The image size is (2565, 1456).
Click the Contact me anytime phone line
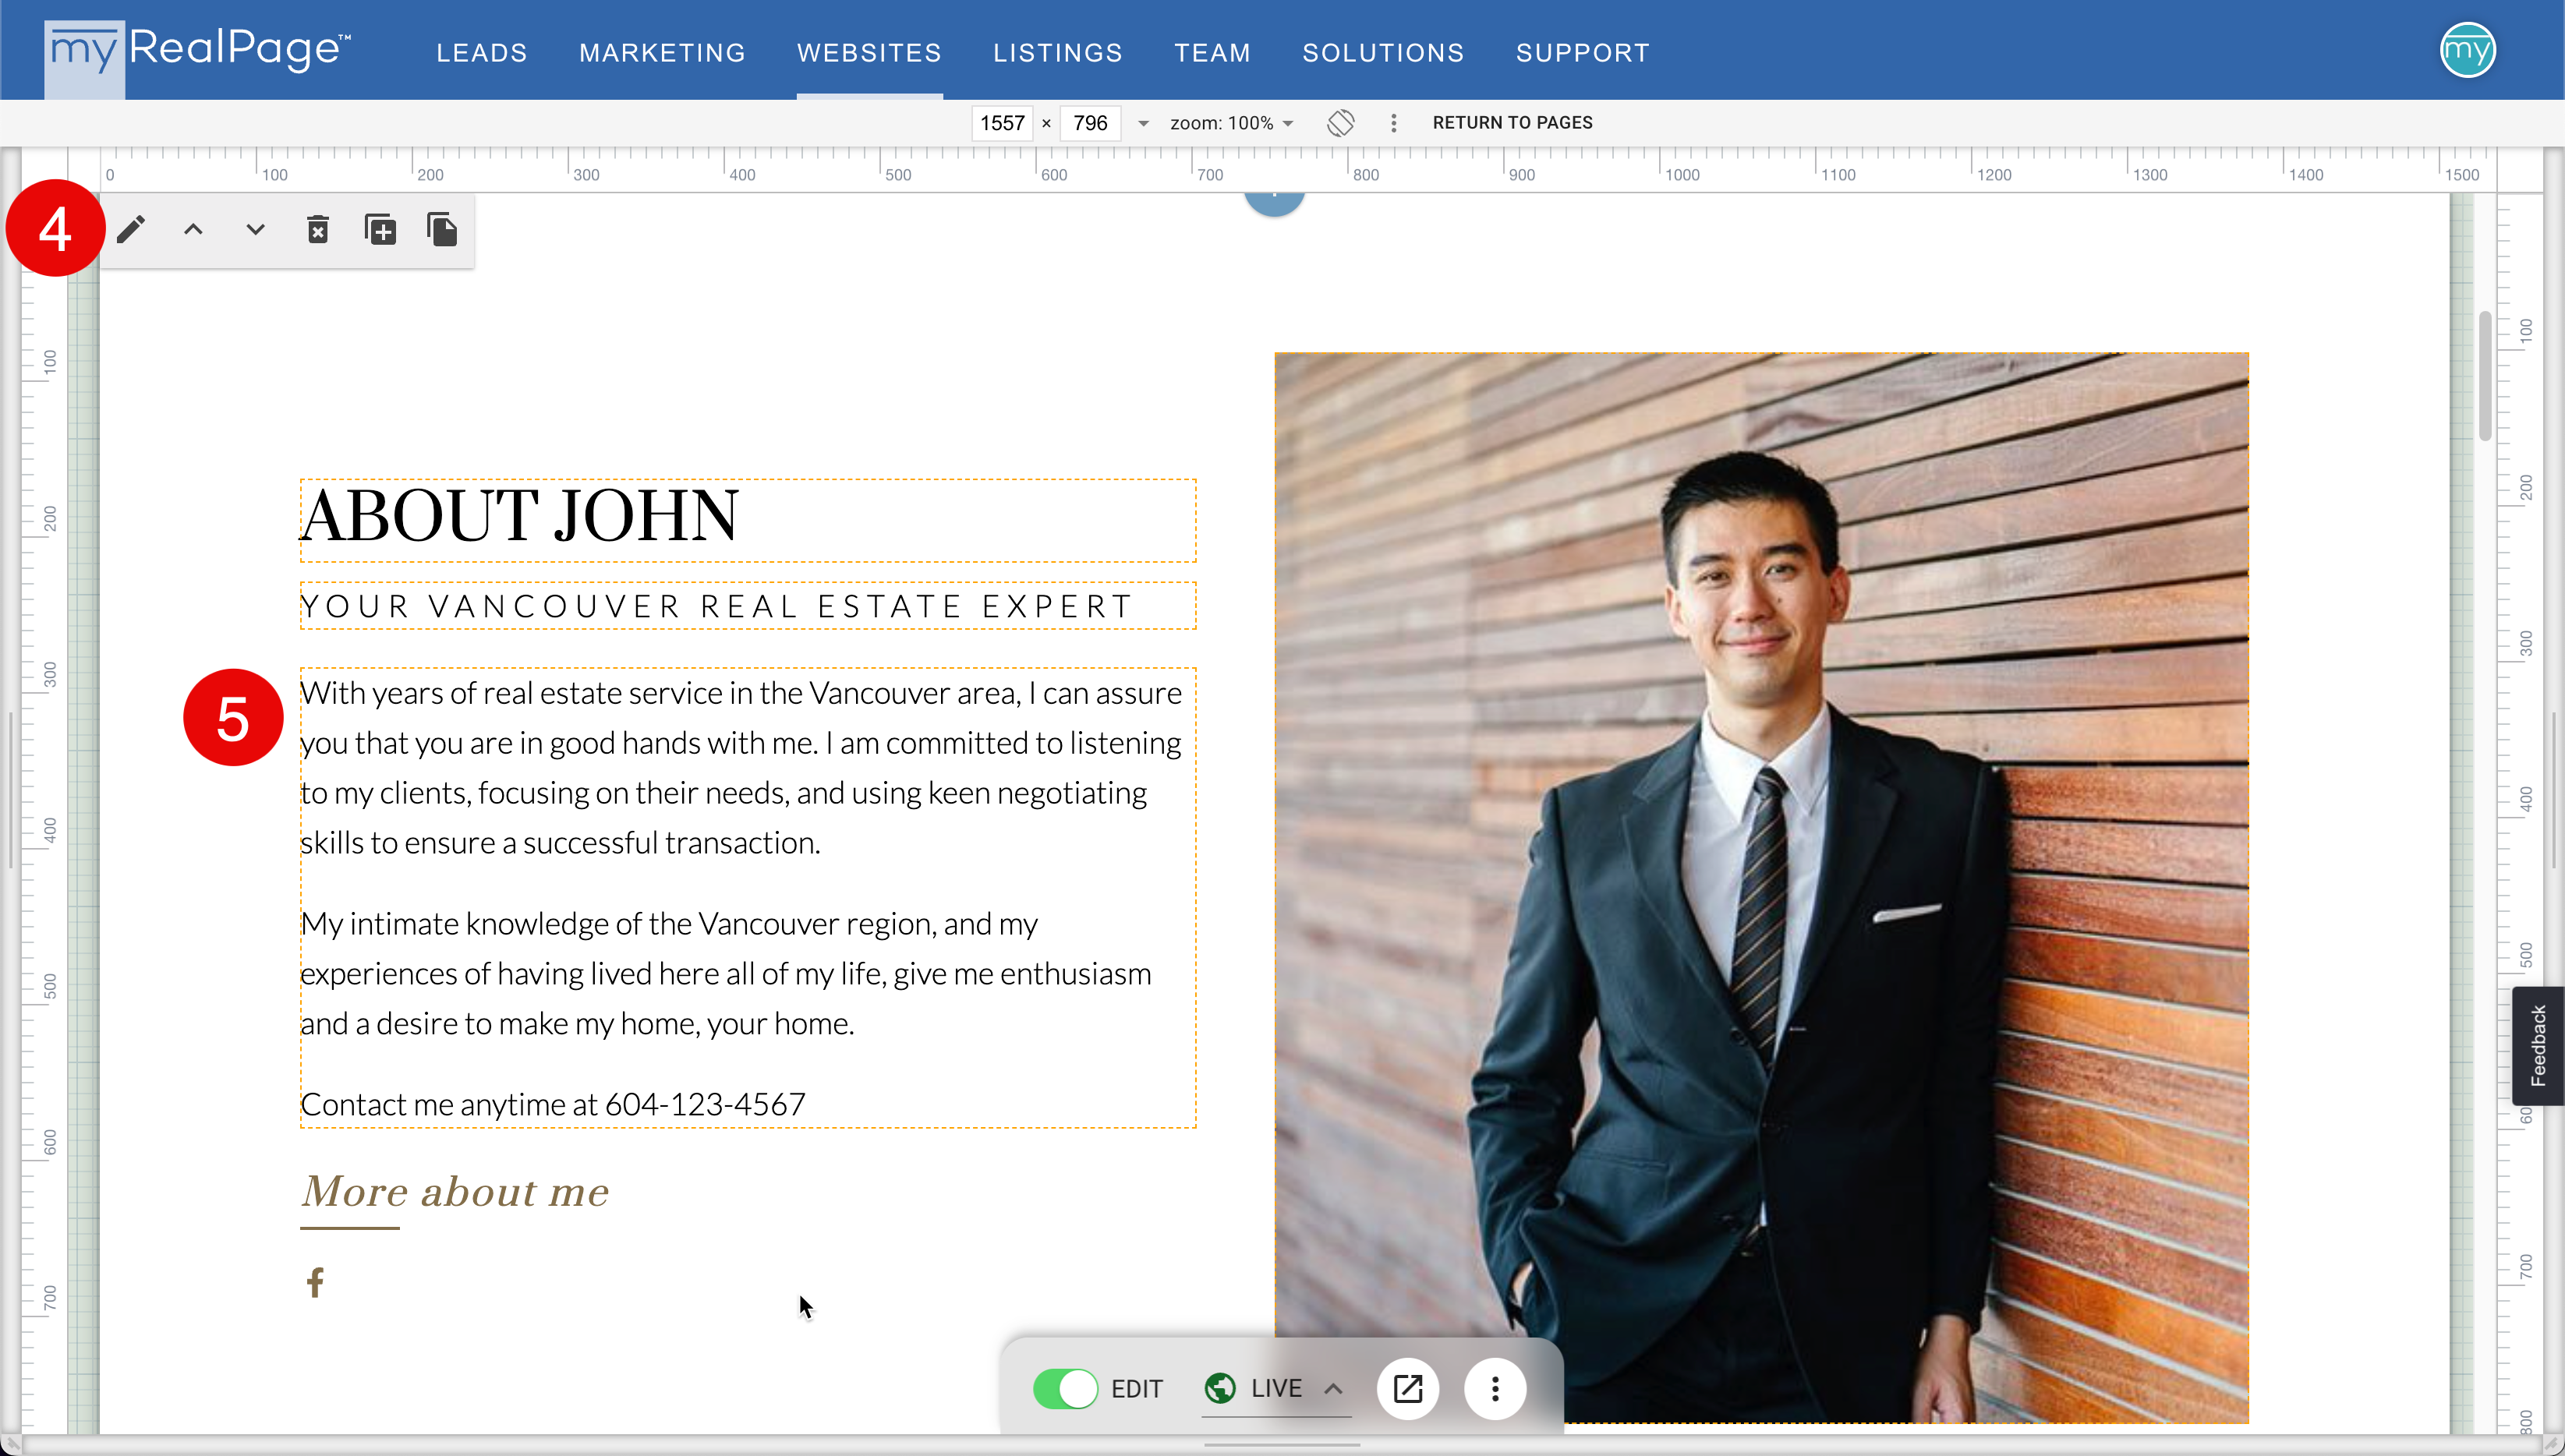tap(553, 1104)
